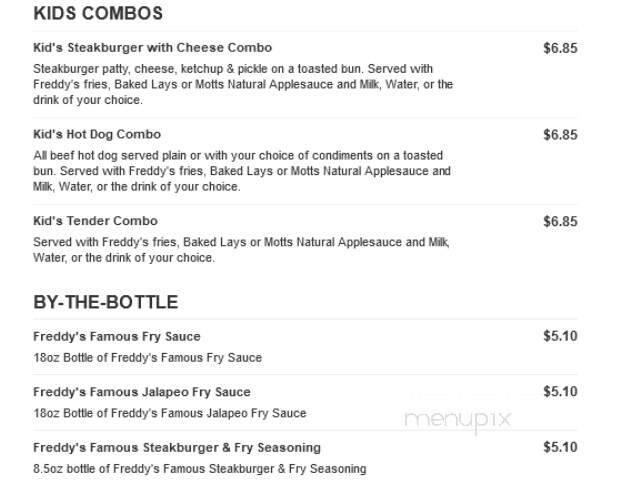Select the all beef hot dog description
This screenshot has width=637, height=502.
tap(242, 171)
